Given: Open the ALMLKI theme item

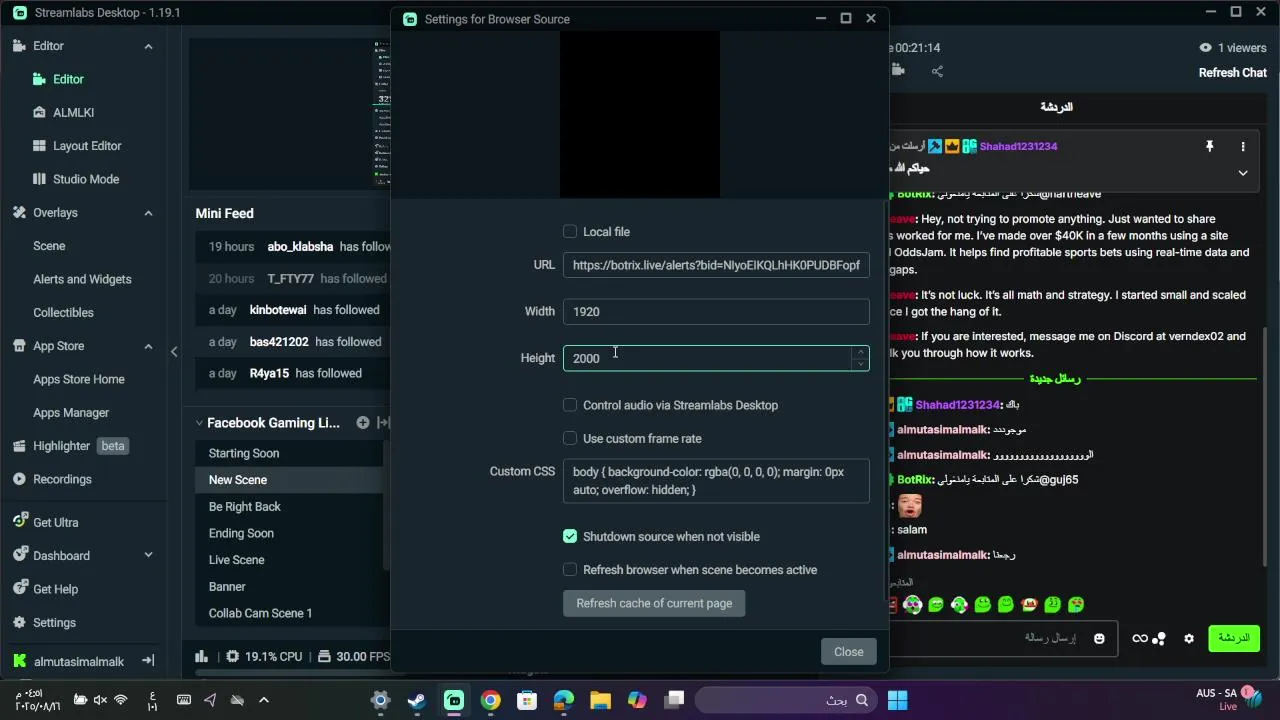Looking at the screenshot, I should pyautogui.click(x=73, y=113).
